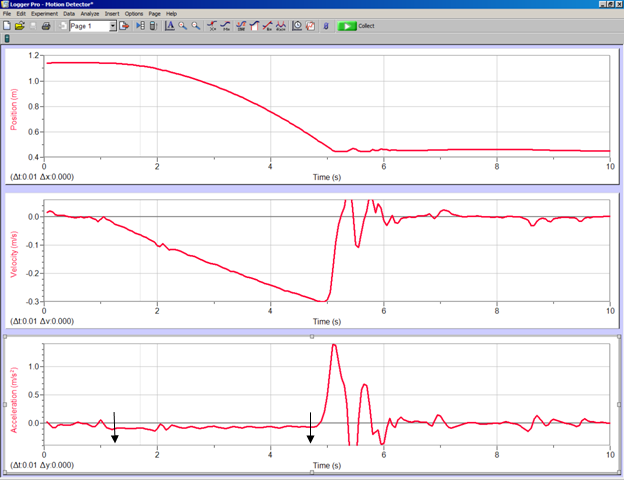Click the Autoscale graph icon
Screen dimensions: 624x480
coord(169,25)
